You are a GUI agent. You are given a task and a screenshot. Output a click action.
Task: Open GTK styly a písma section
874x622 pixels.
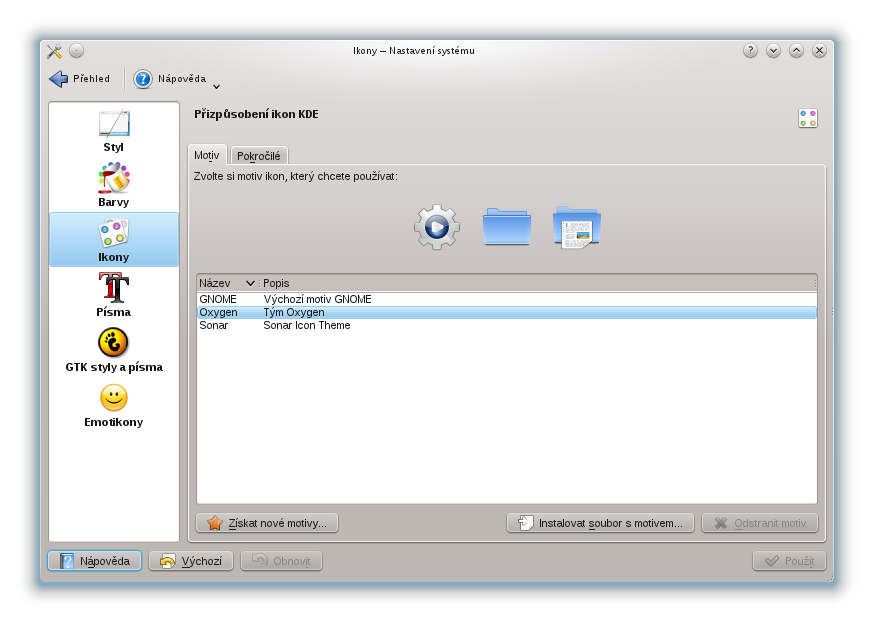pos(114,350)
